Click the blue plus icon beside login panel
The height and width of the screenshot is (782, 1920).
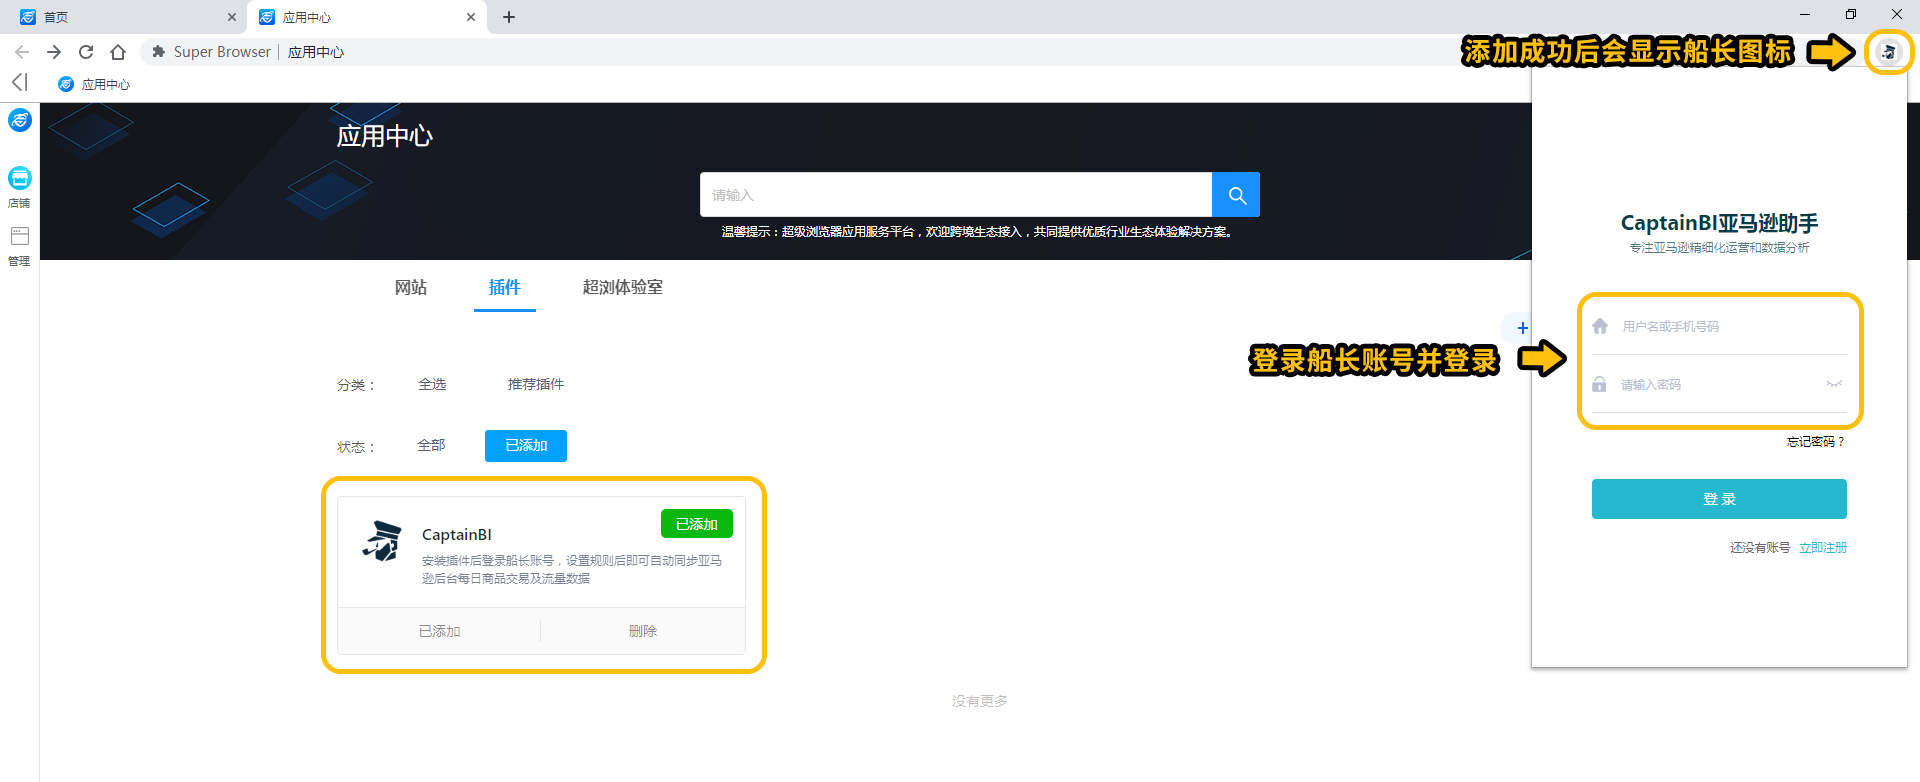1522,327
